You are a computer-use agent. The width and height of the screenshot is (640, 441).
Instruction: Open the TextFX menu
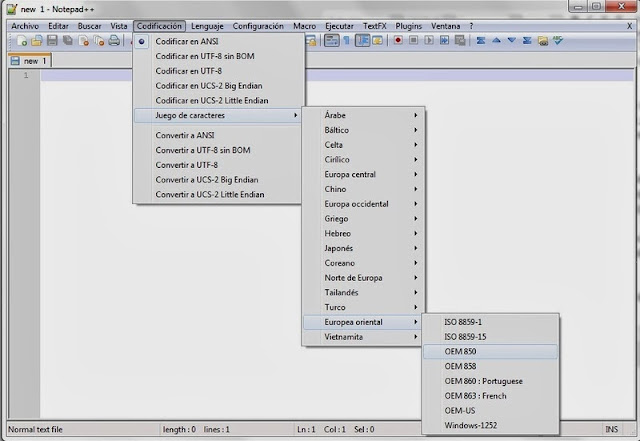click(375, 26)
